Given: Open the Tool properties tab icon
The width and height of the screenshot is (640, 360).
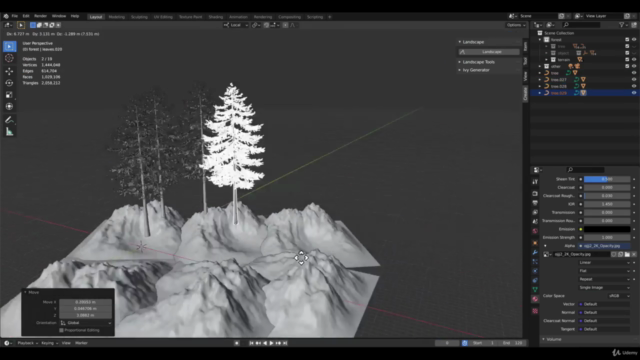Looking at the screenshot, I should click(x=535, y=182).
